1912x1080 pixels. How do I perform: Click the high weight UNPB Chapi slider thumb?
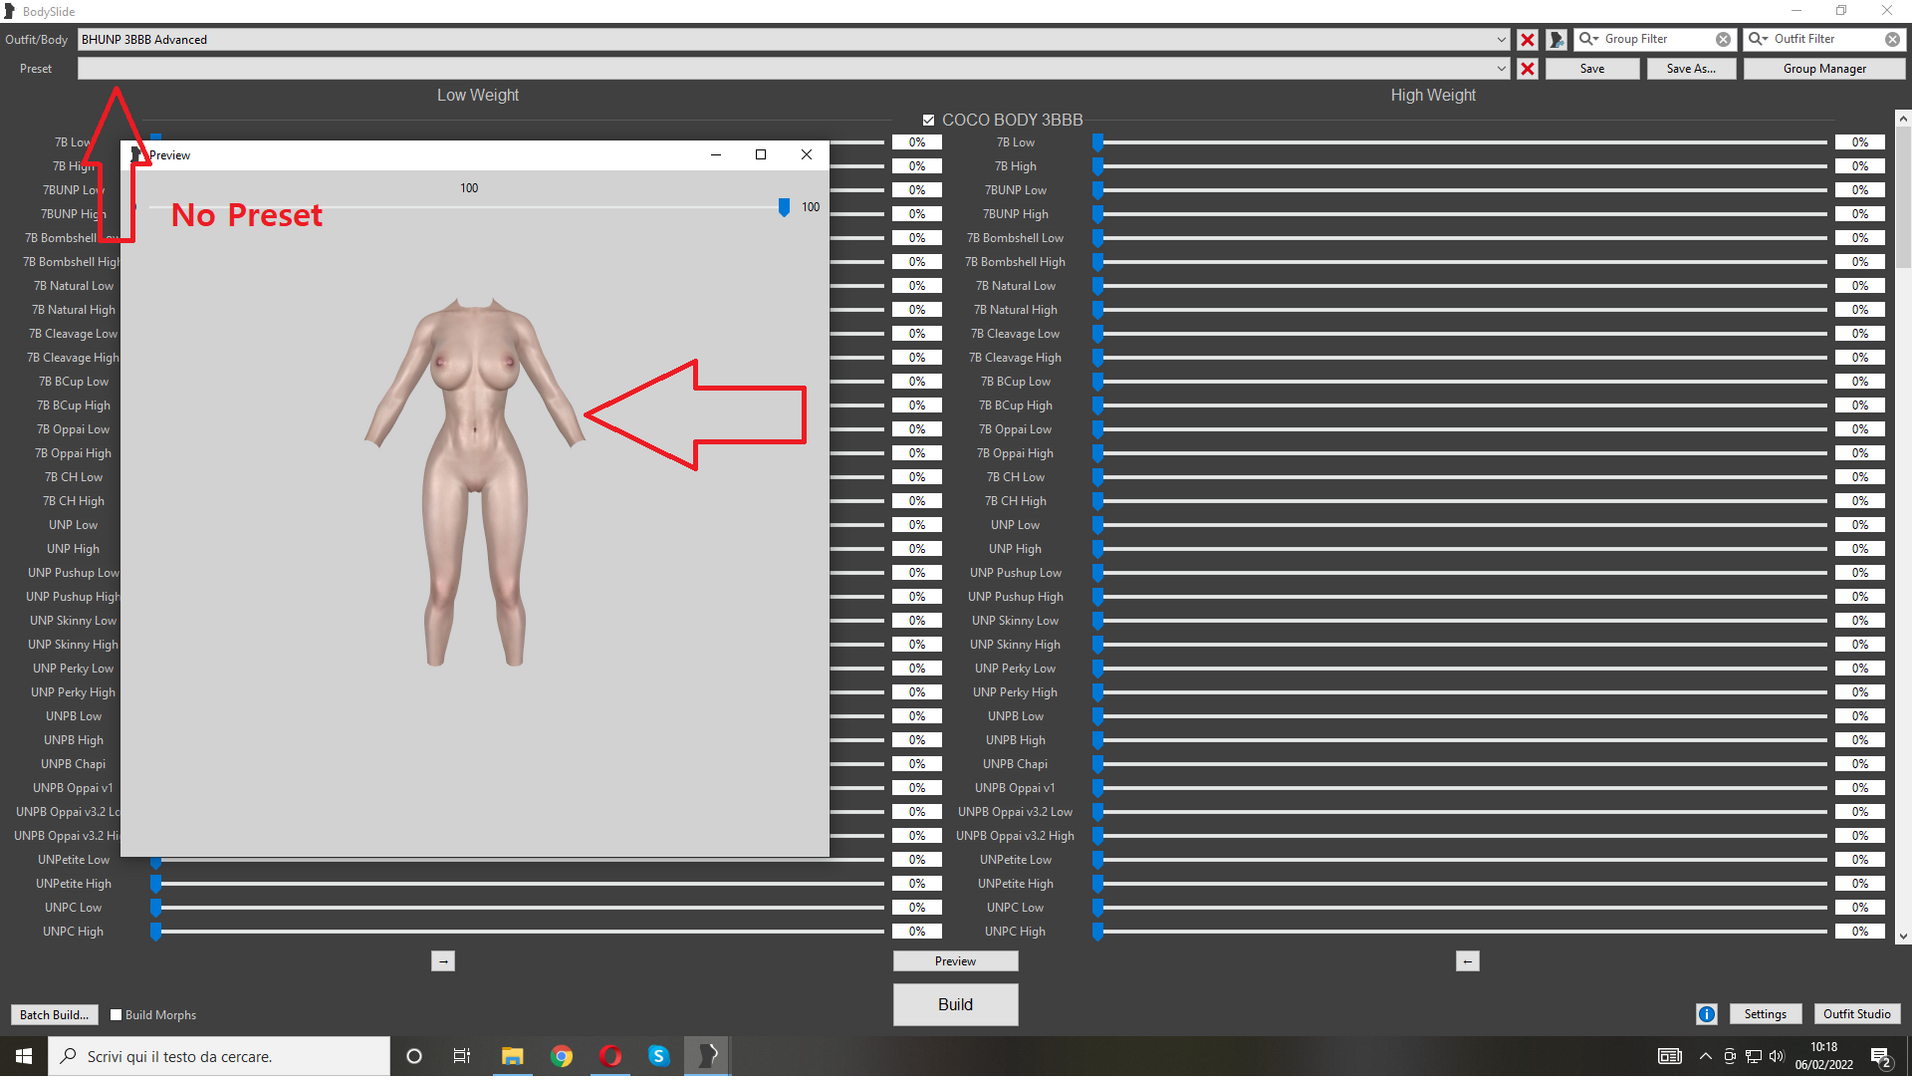click(x=1098, y=764)
